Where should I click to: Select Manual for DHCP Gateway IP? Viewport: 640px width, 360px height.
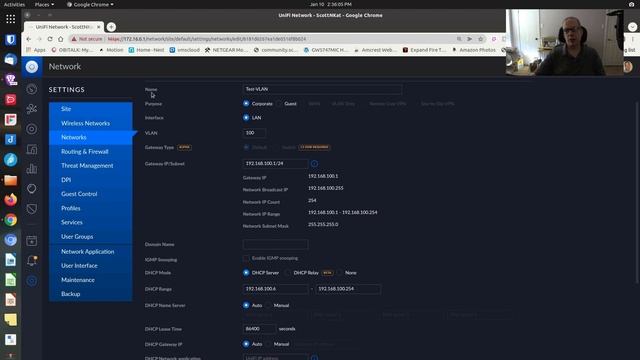(269, 344)
